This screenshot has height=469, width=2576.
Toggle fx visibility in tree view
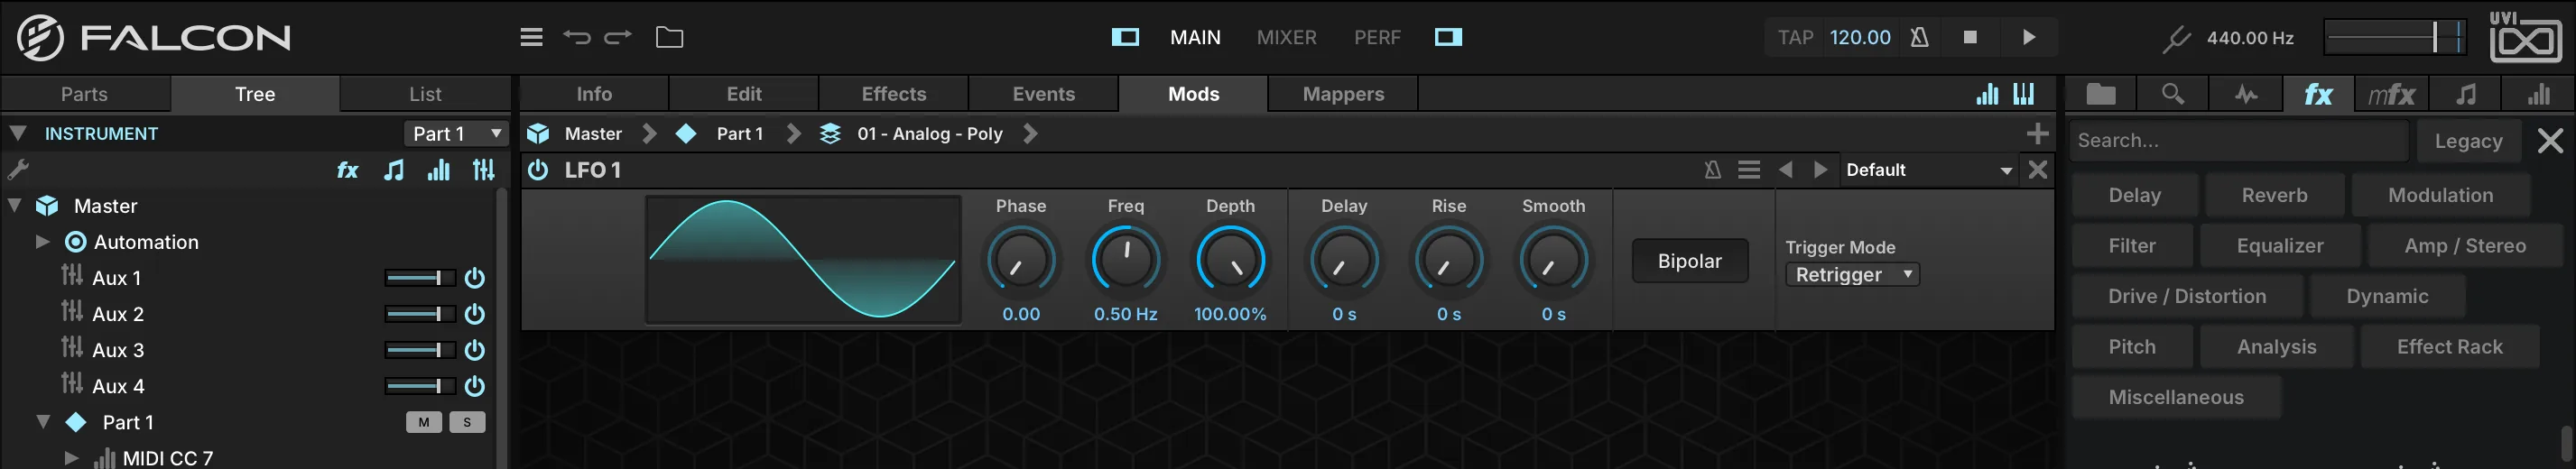tap(347, 170)
